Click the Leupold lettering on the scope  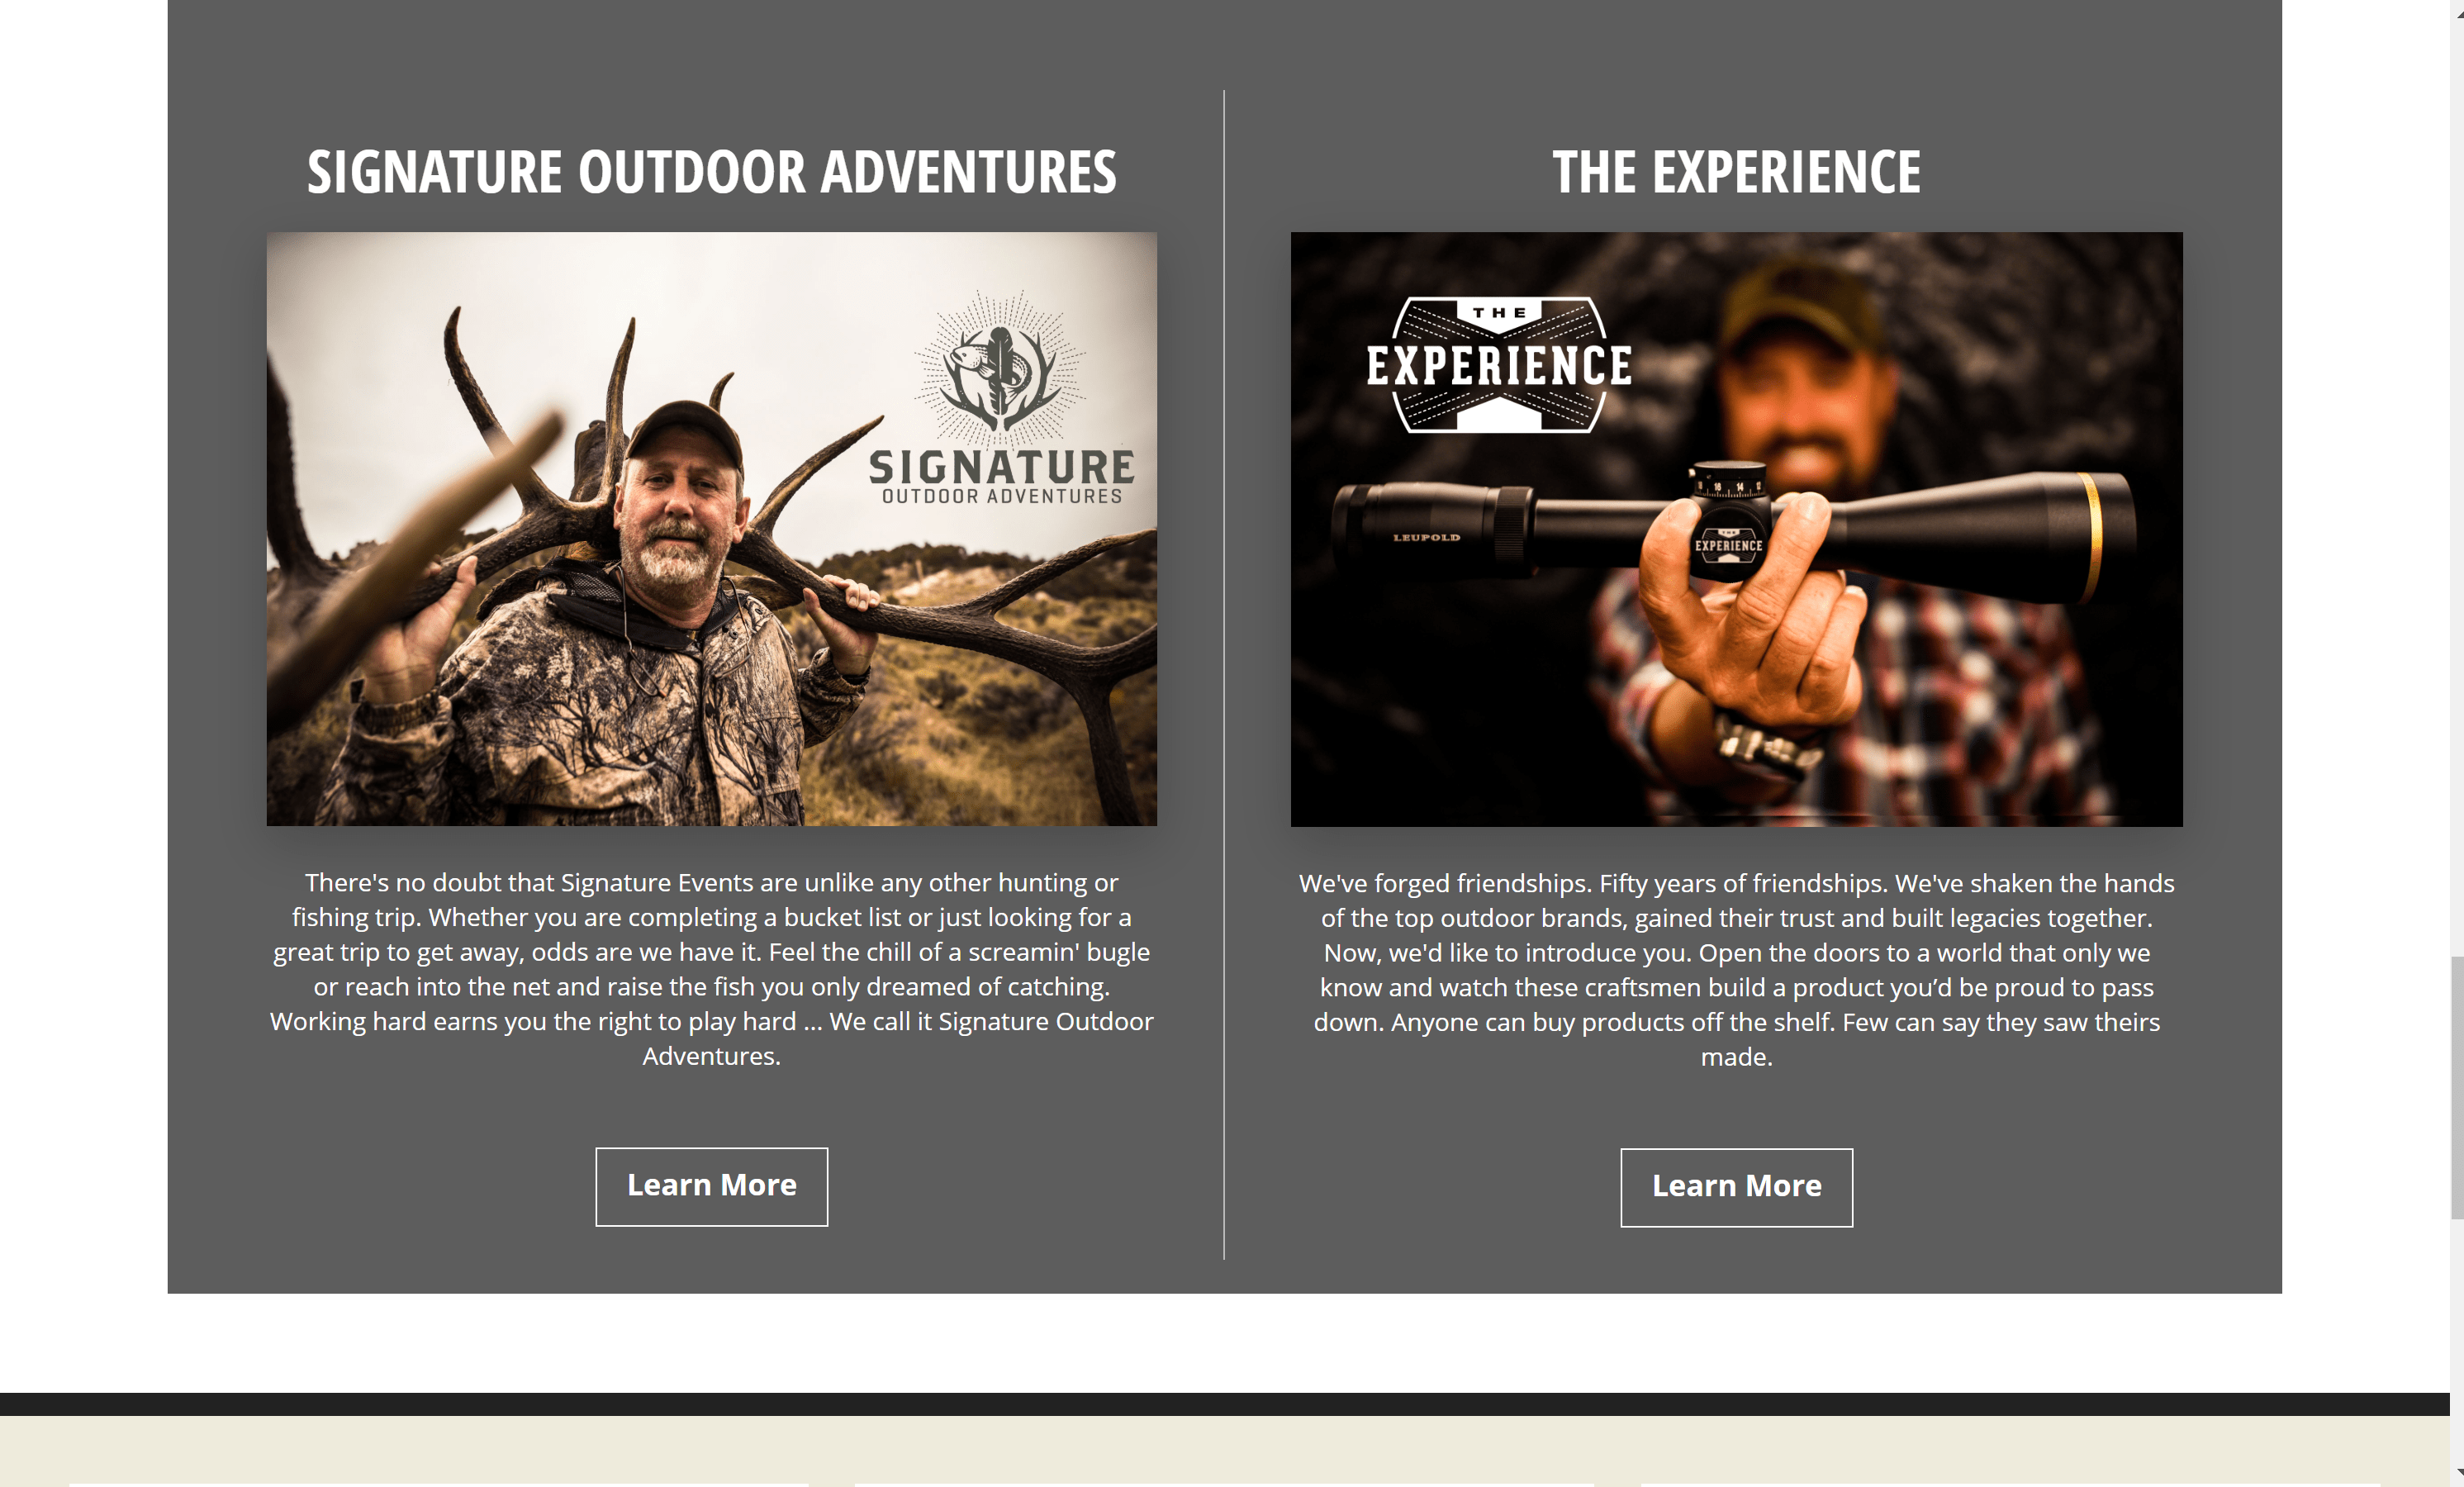1427,538
